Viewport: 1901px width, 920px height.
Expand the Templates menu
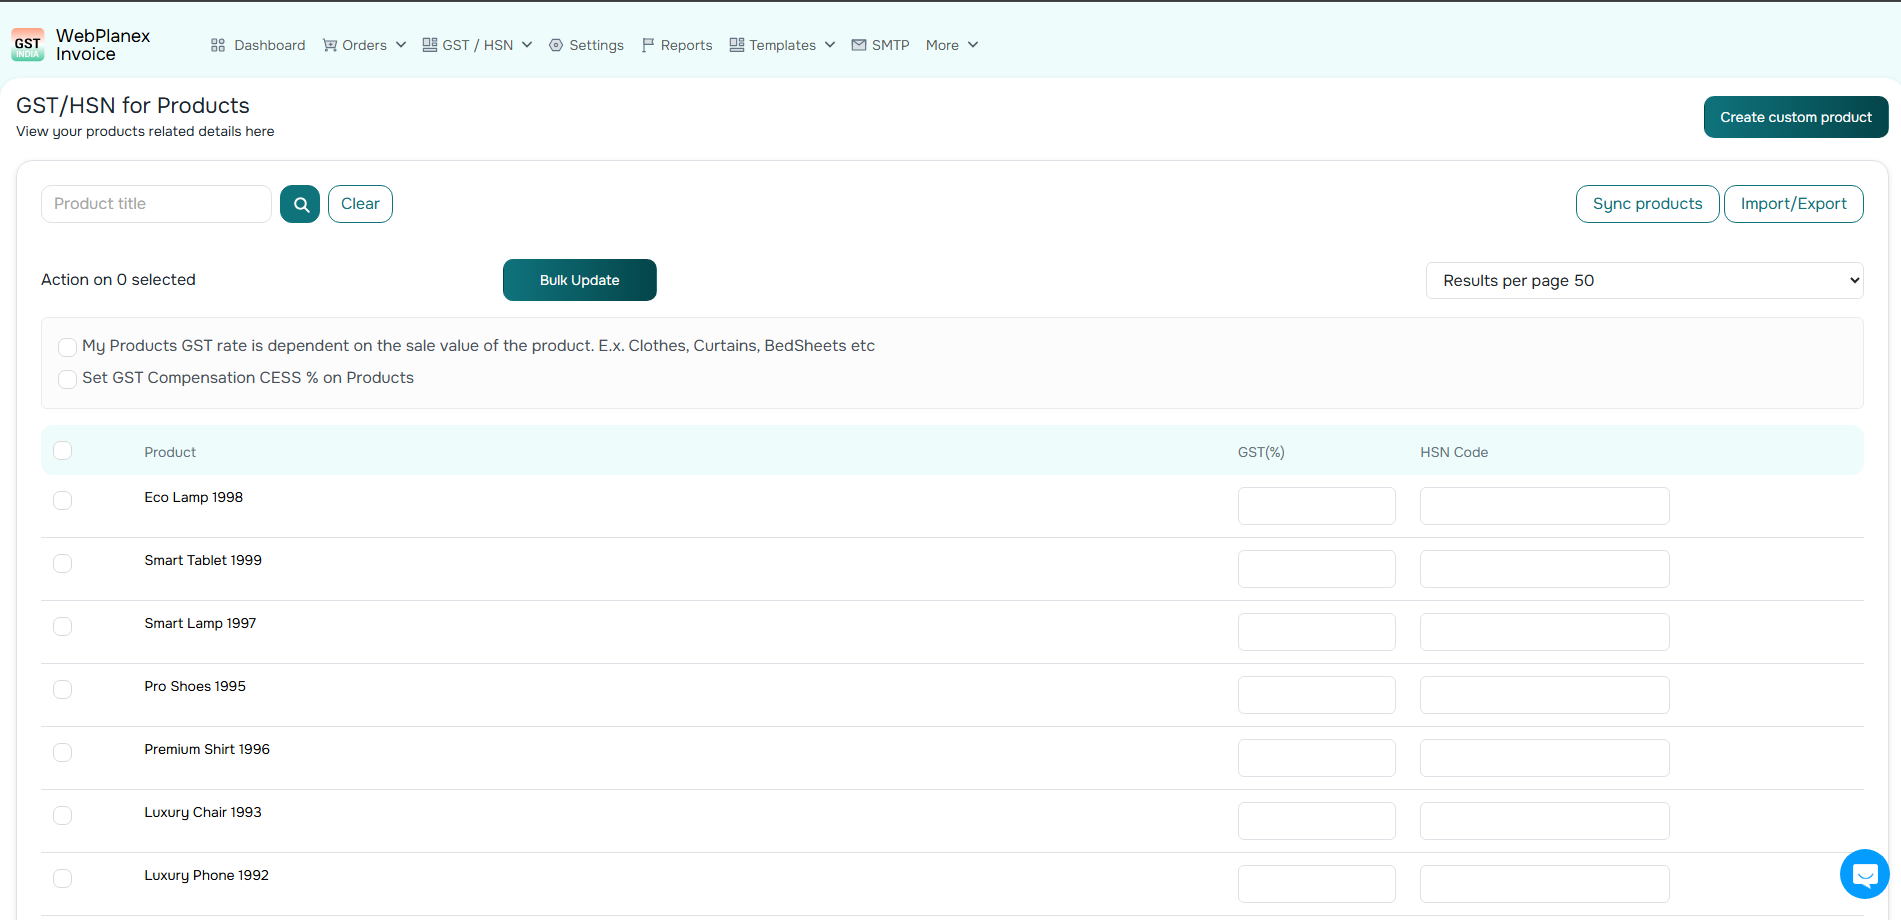[x=782, y=45]
